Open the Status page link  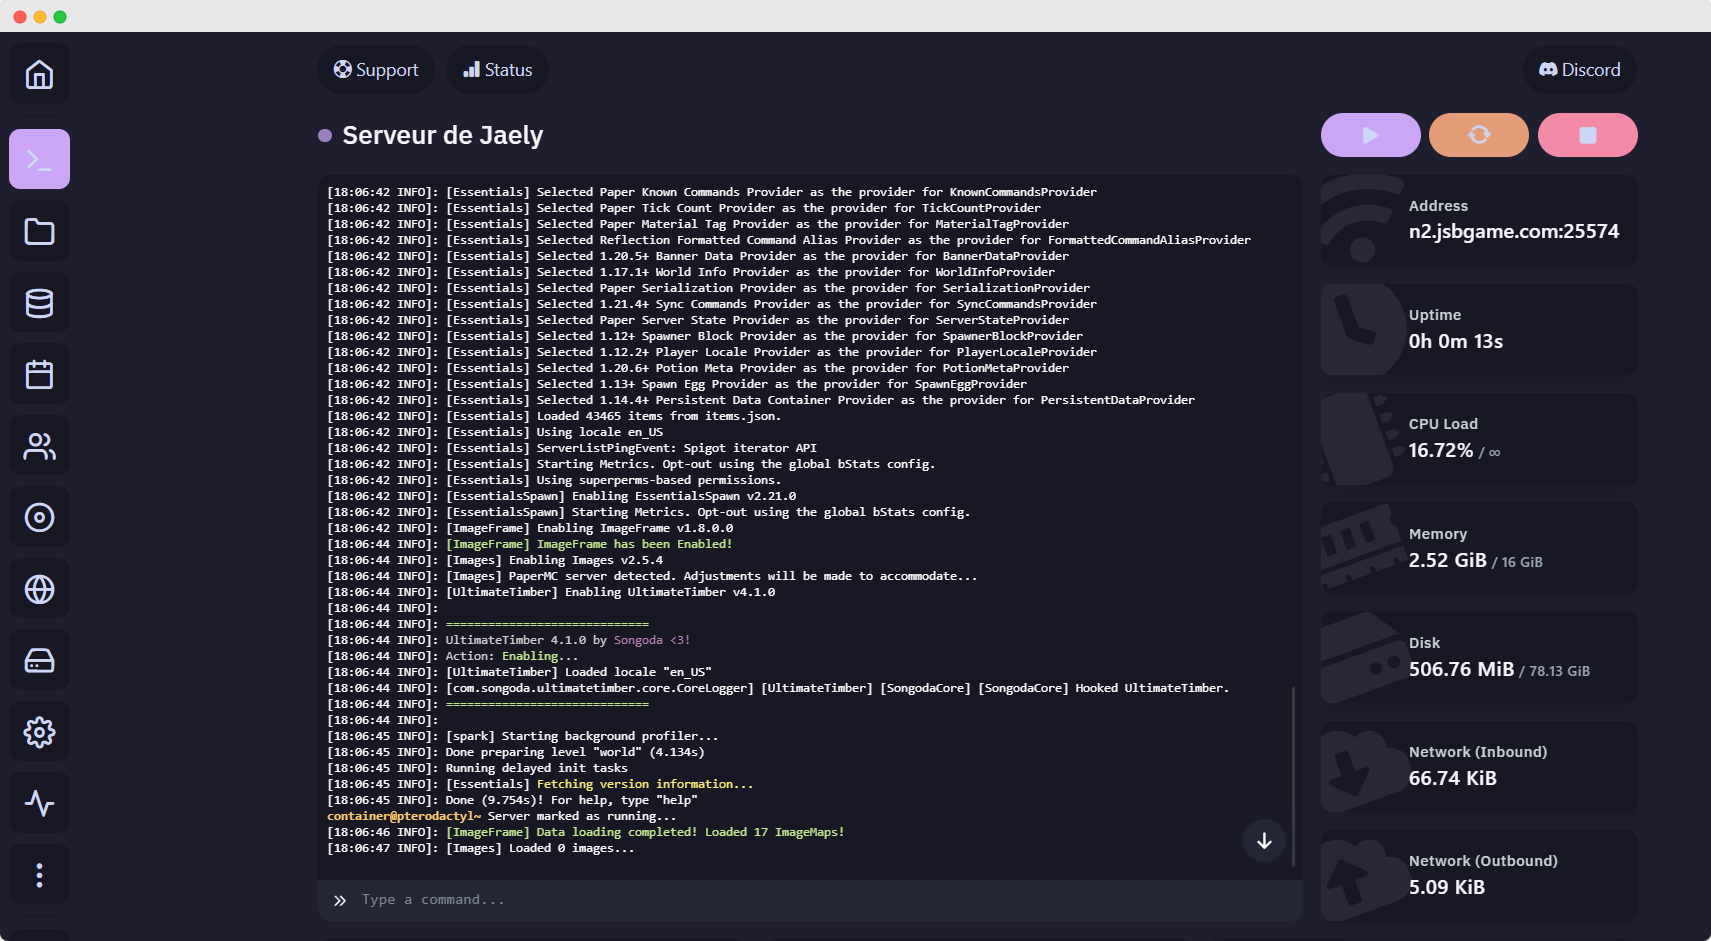(497, 70)
